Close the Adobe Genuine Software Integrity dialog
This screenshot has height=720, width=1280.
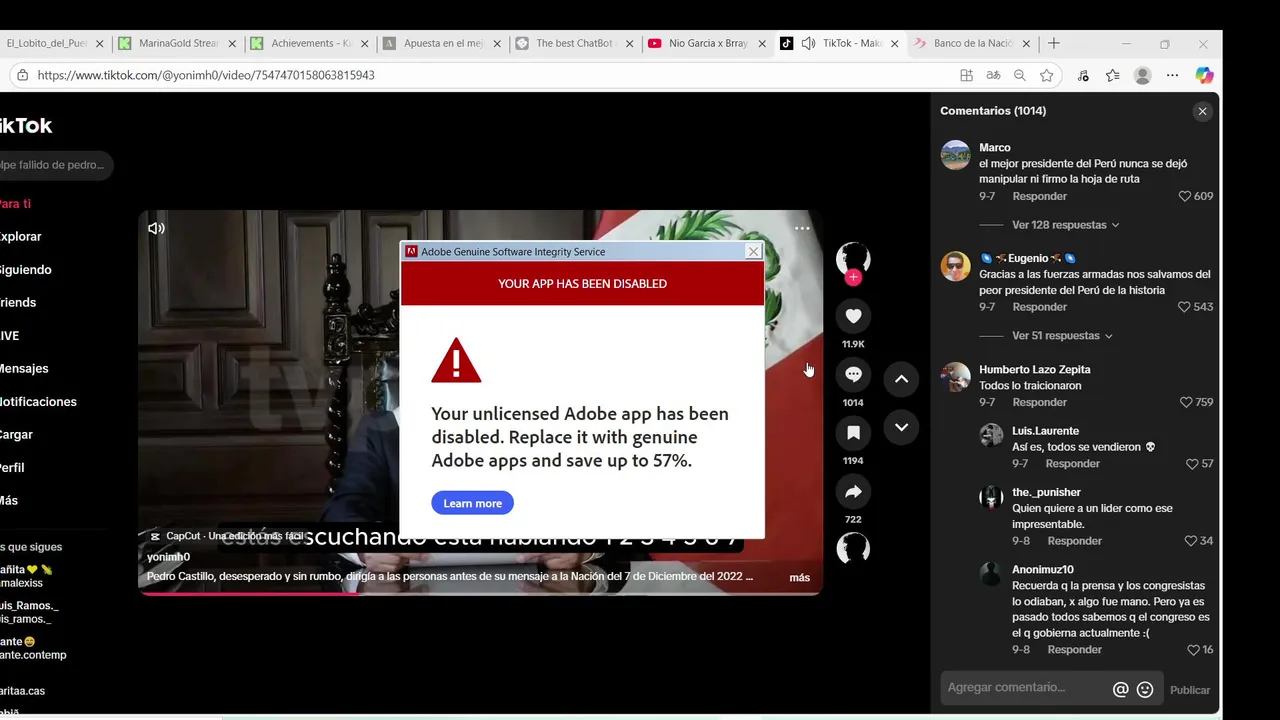753,252
